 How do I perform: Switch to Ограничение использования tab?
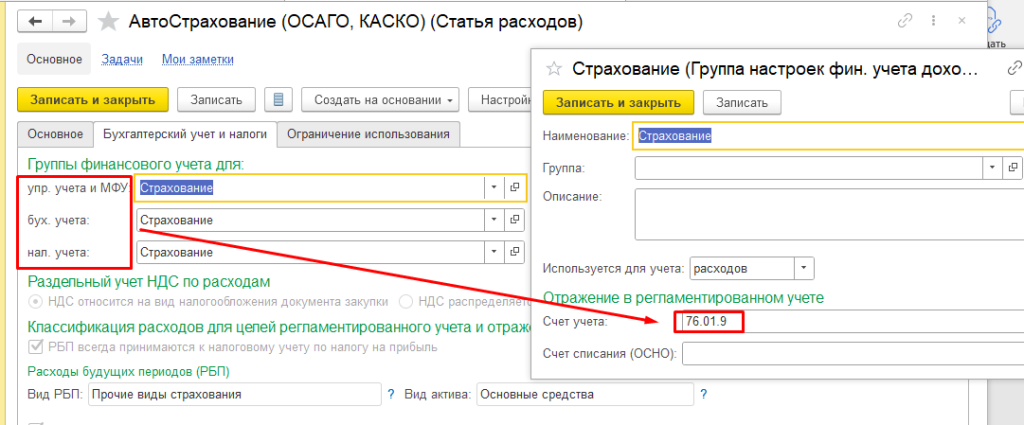click(x=368, y=134)
